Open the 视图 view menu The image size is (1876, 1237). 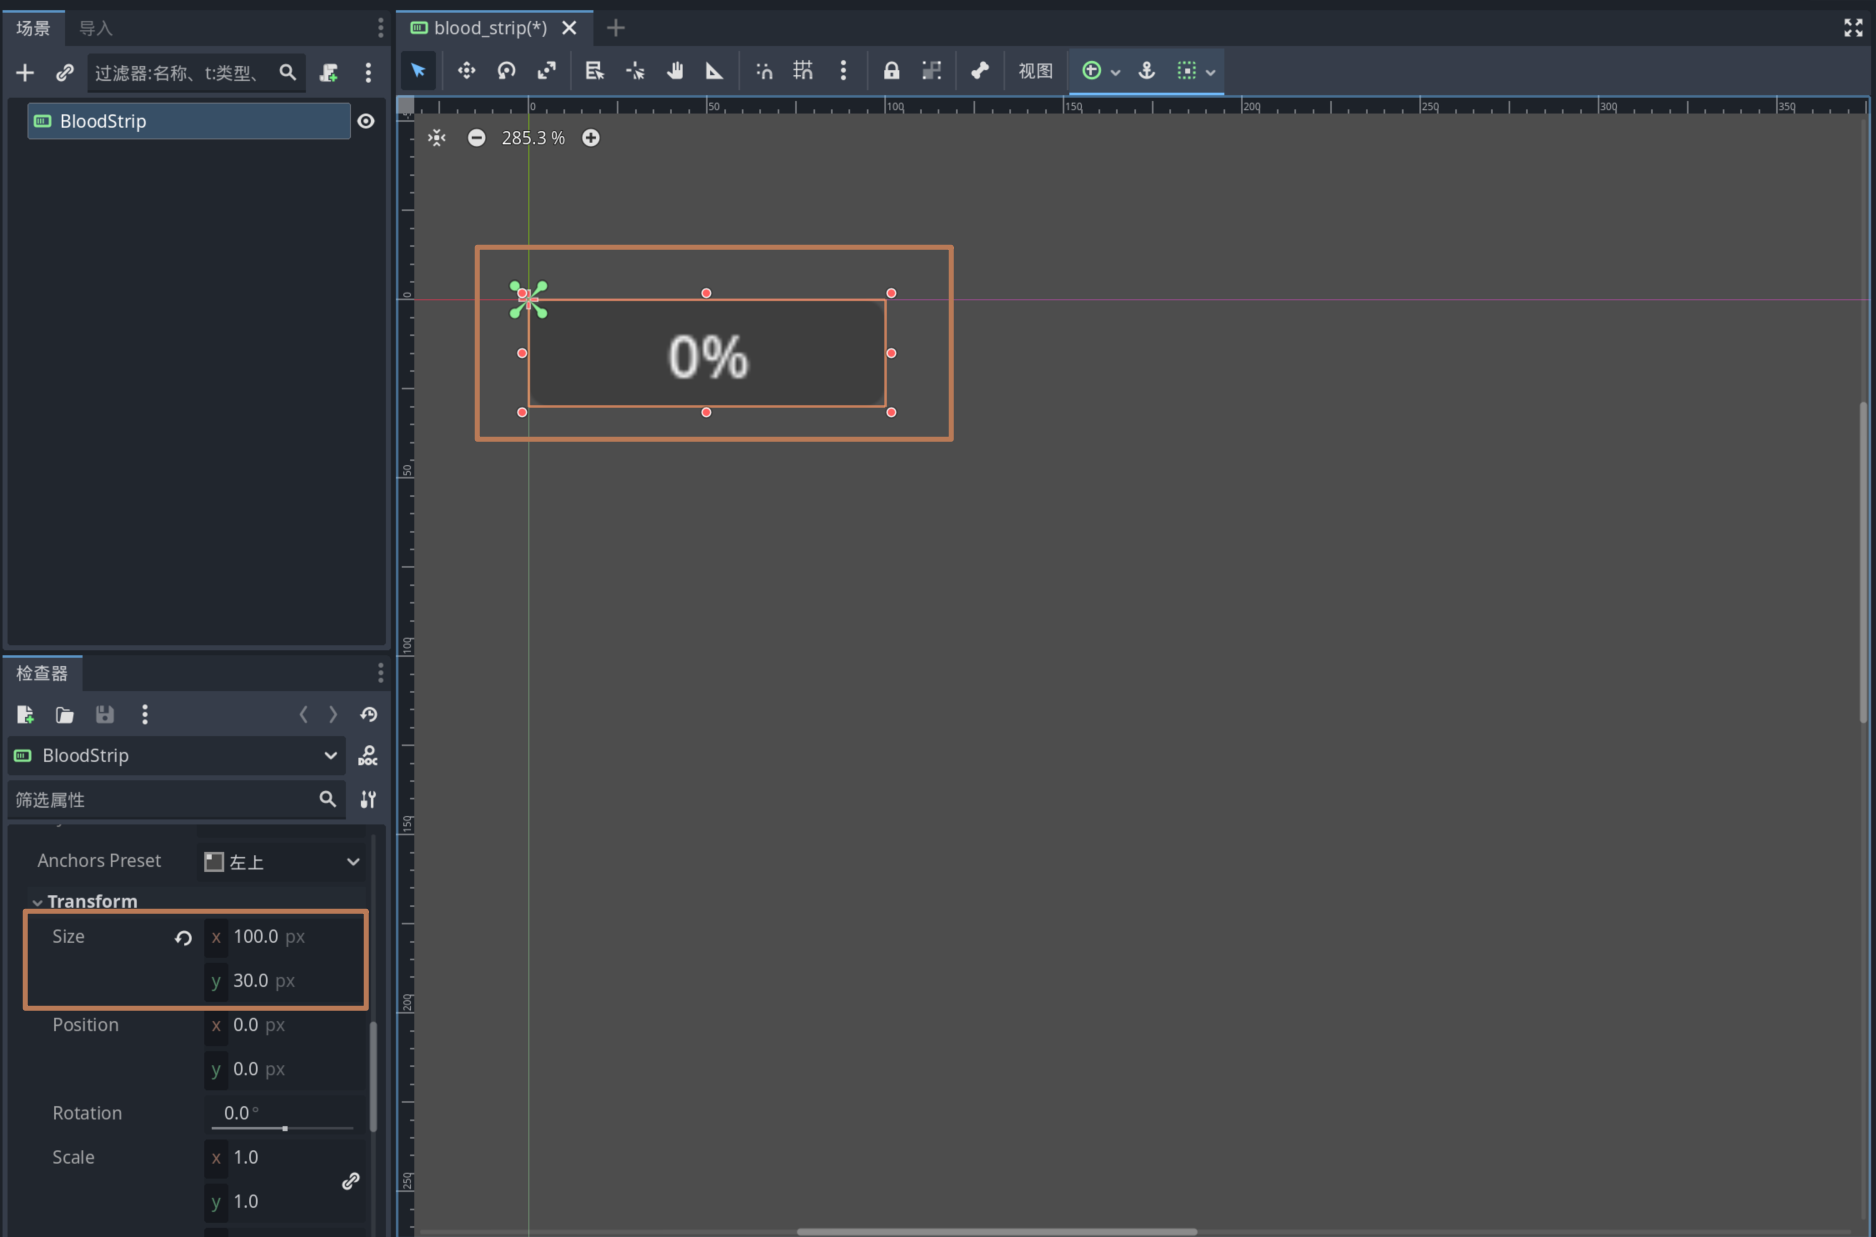click(x=1035, y=71)
